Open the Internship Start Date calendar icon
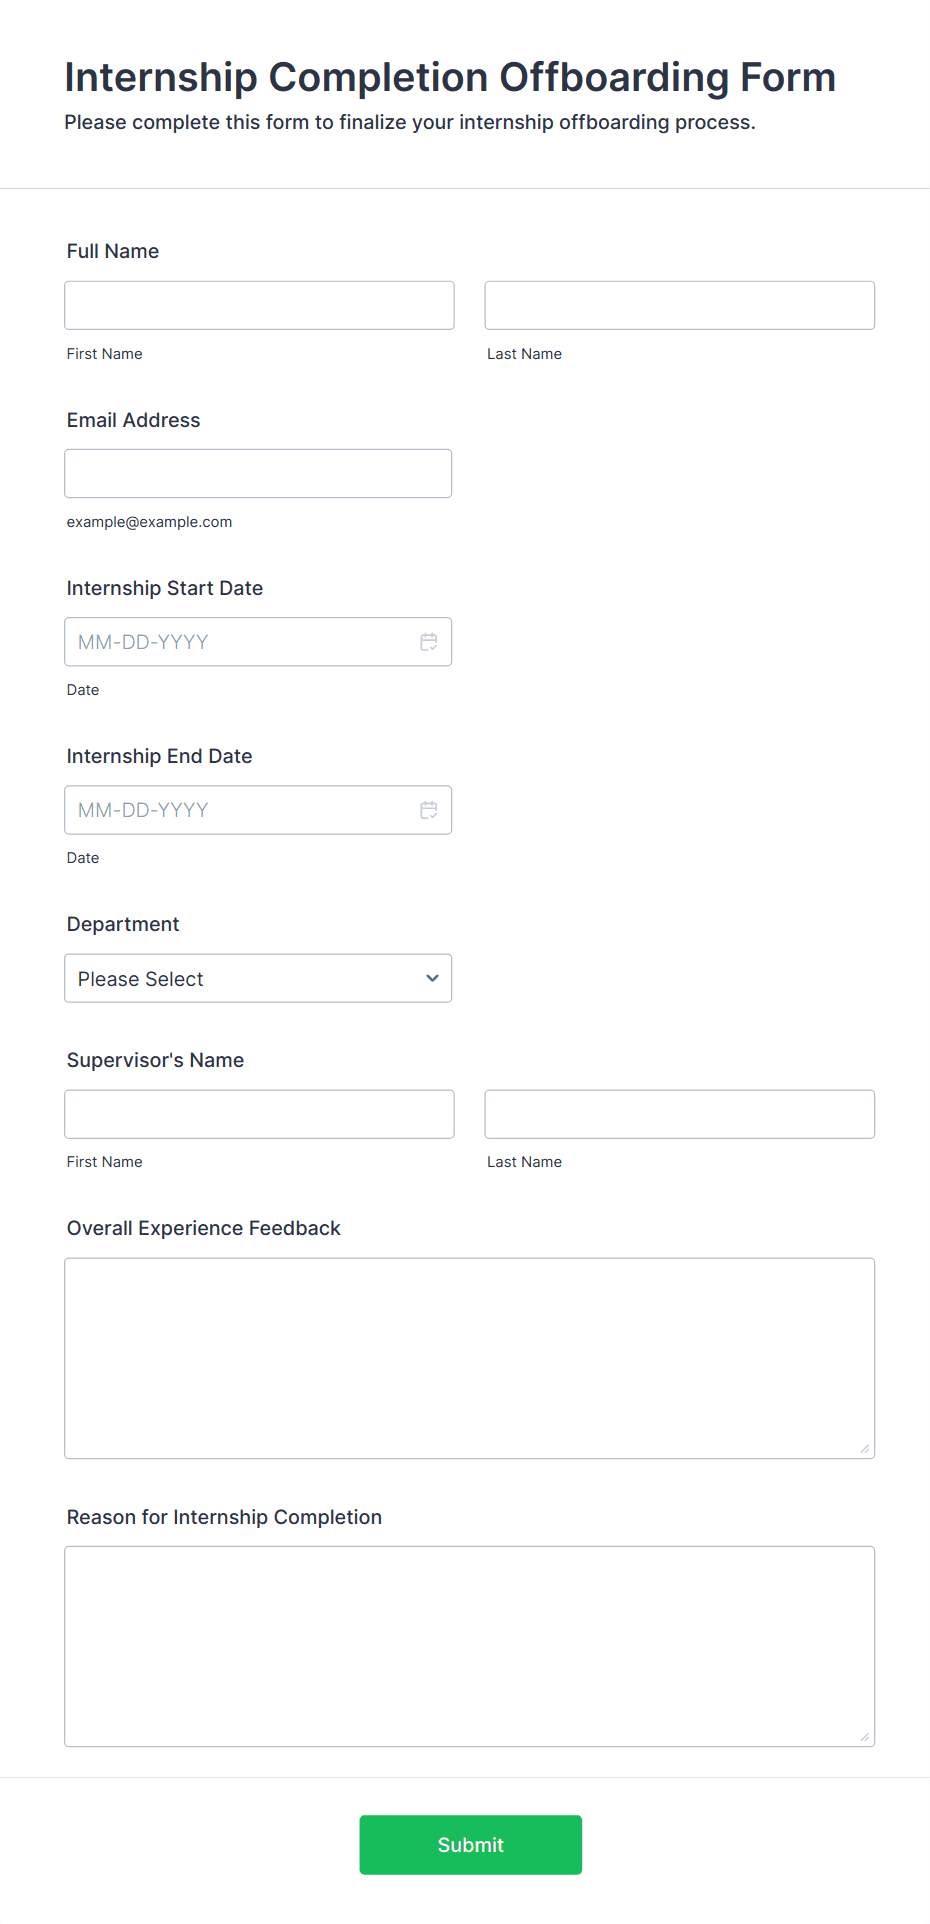Viewport: 930px width, 1924px height. coord(429,642)
